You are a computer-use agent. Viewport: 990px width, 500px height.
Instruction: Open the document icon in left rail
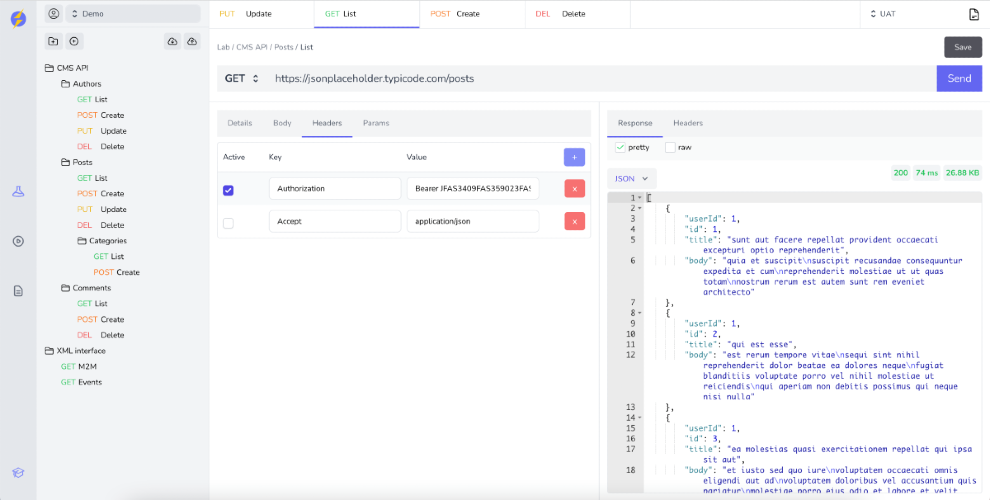click(18, 291)
